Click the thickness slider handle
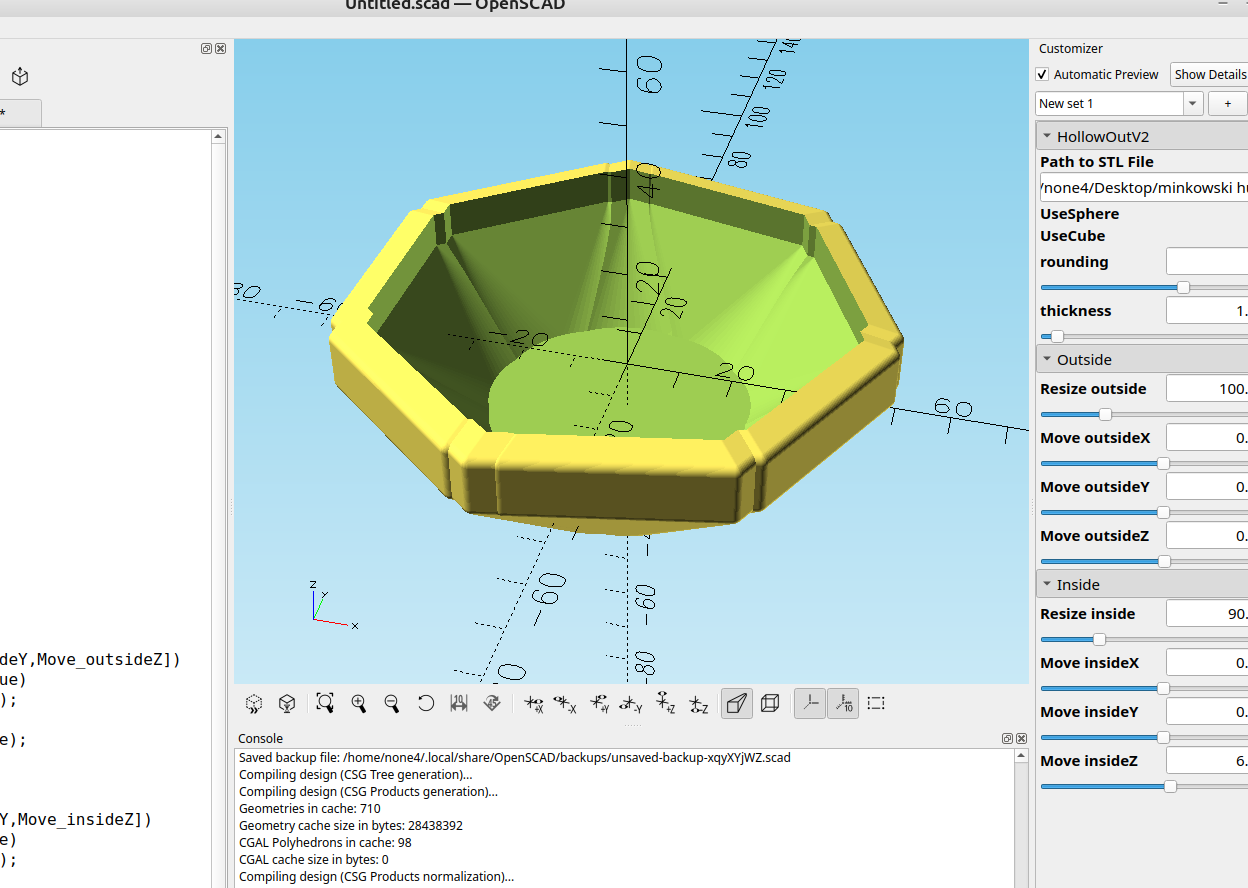 pos(1057,337)
